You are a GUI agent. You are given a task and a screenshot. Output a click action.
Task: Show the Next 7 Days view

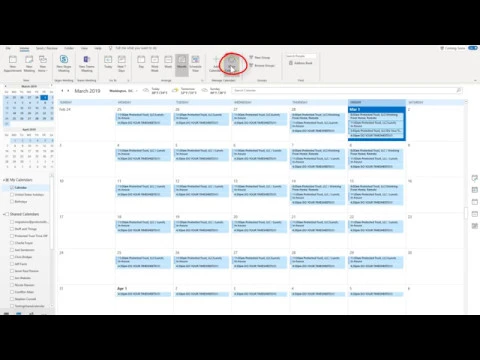coord(122,63)
